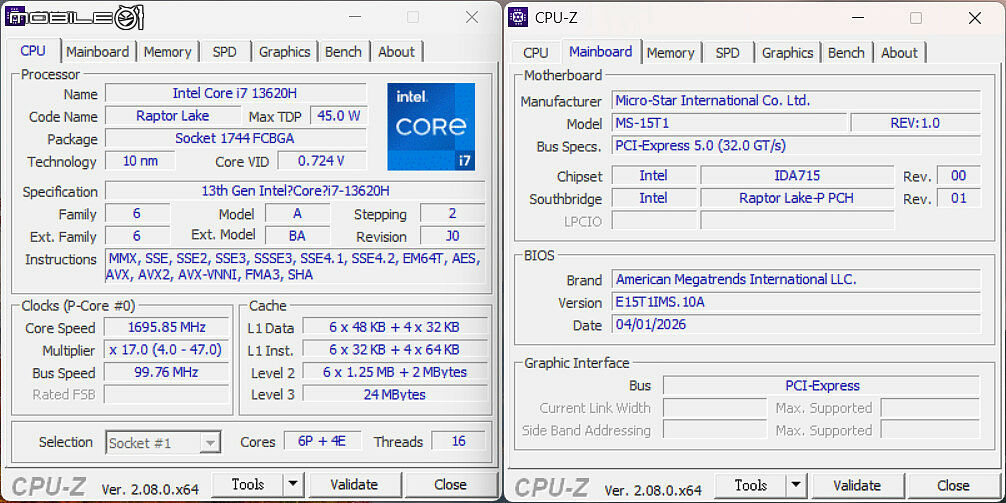
Task: Click Tools button in left window
Action: pos(248,485)
